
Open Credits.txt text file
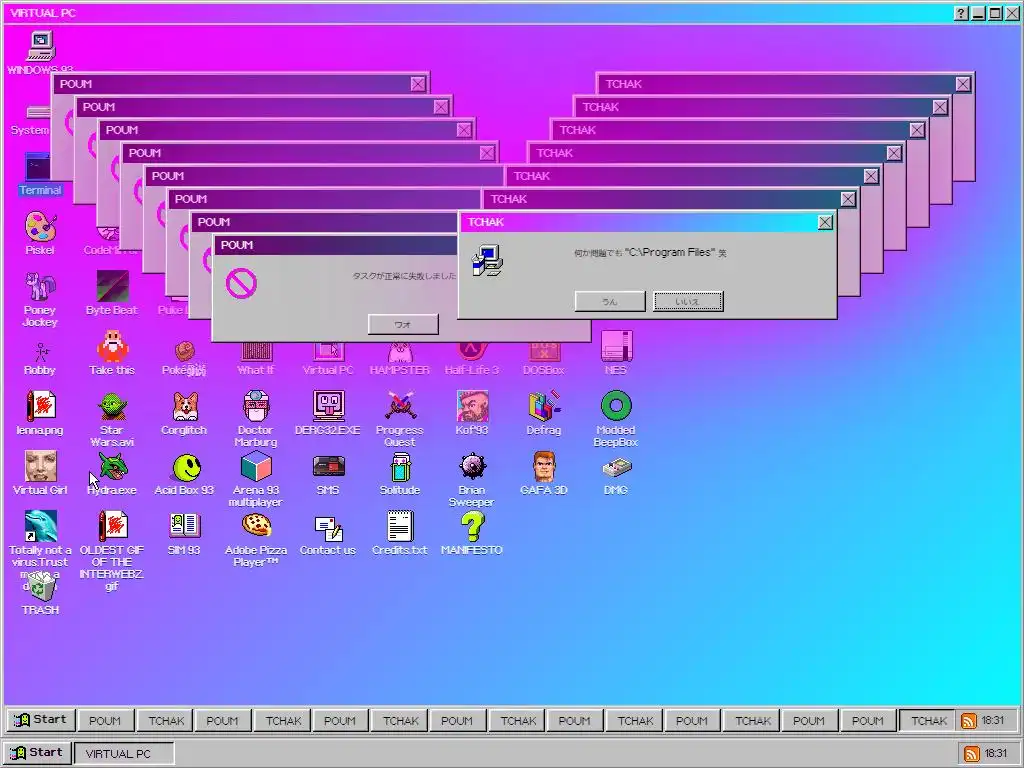tap(400, 526)
